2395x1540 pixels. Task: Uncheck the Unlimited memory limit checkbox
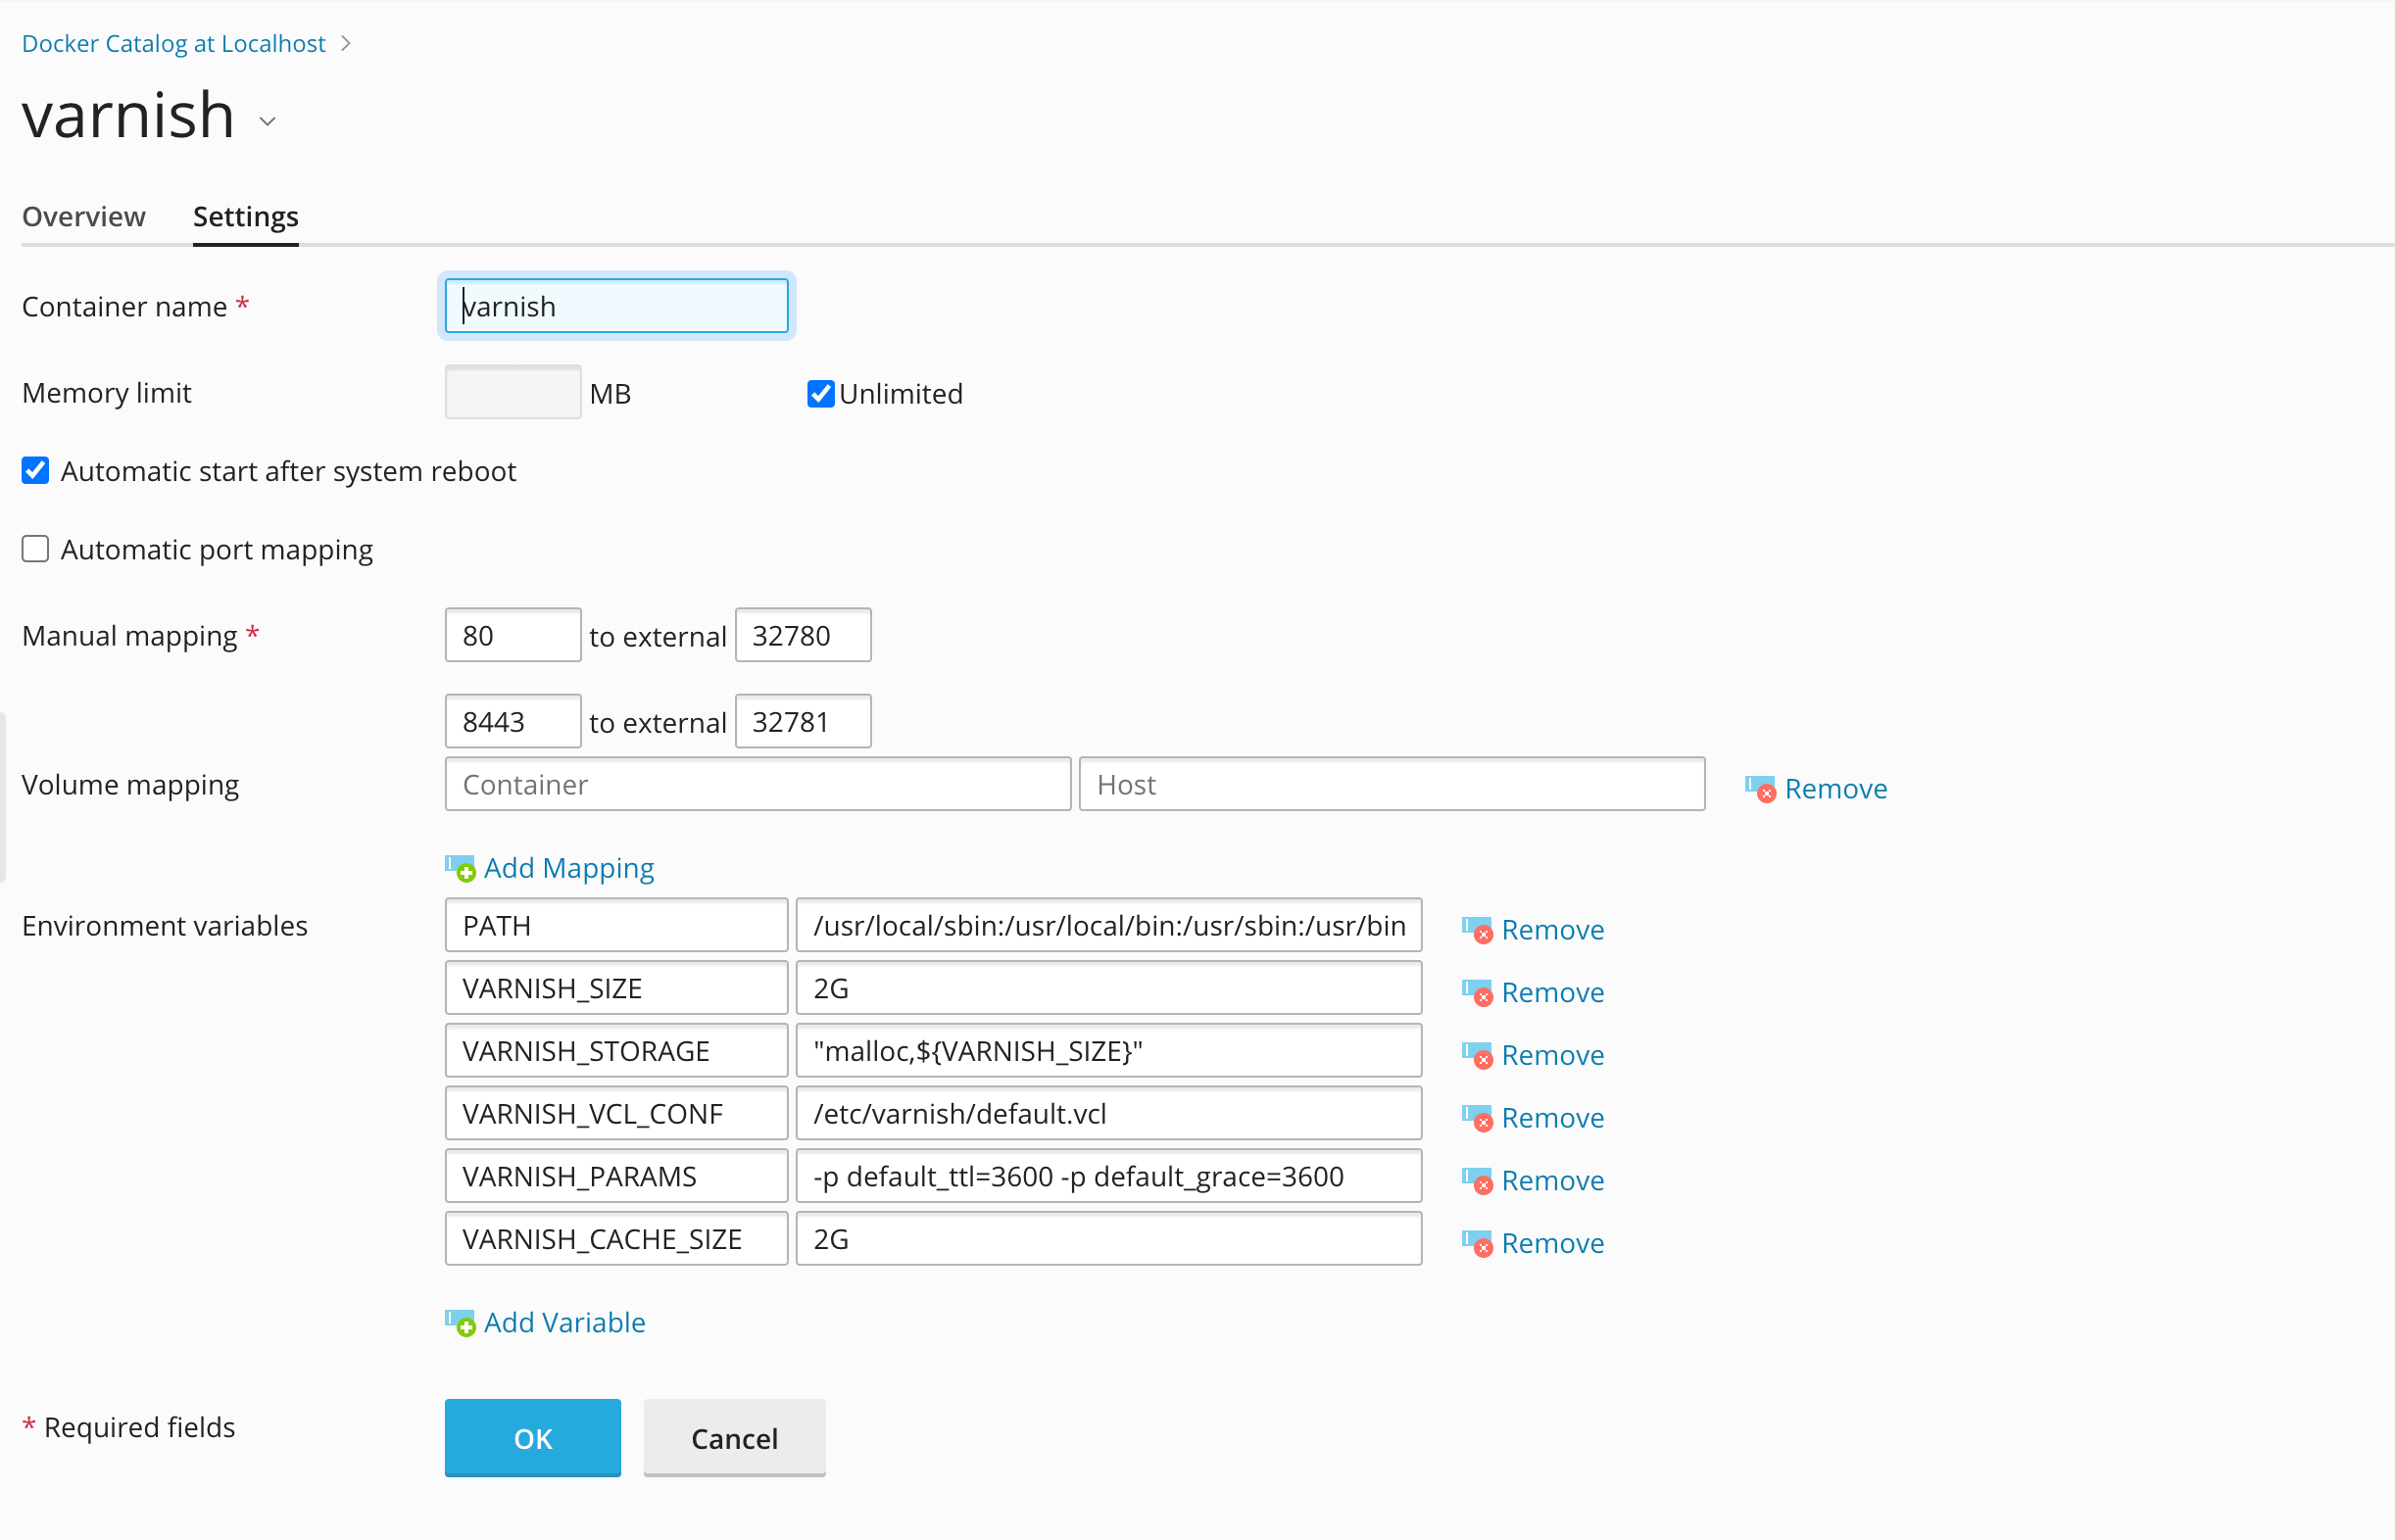[x=820, y=393]
